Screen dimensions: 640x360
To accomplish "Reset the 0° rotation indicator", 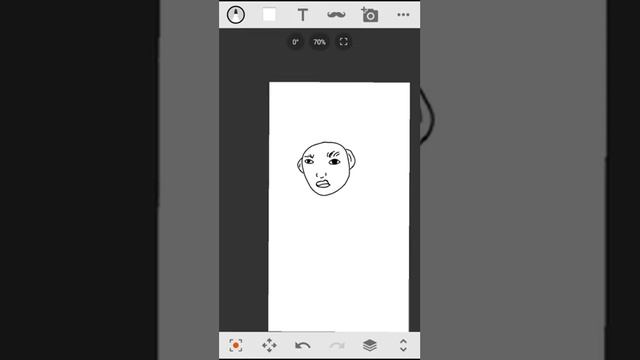I will [x=296, y=42].
